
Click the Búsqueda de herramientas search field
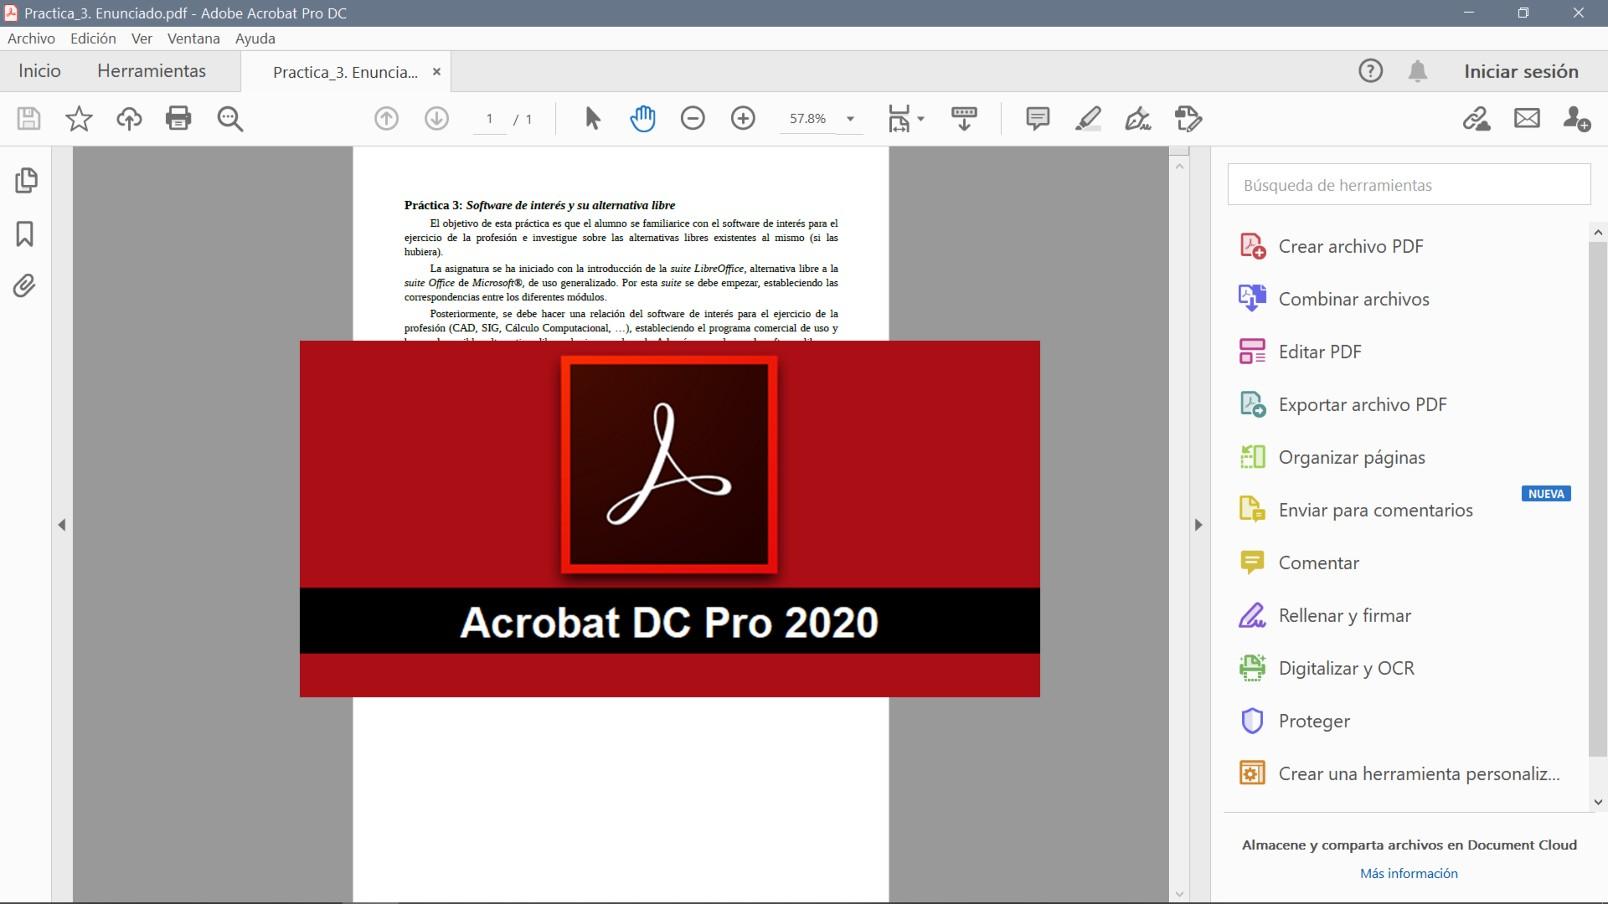(1409, 185)
